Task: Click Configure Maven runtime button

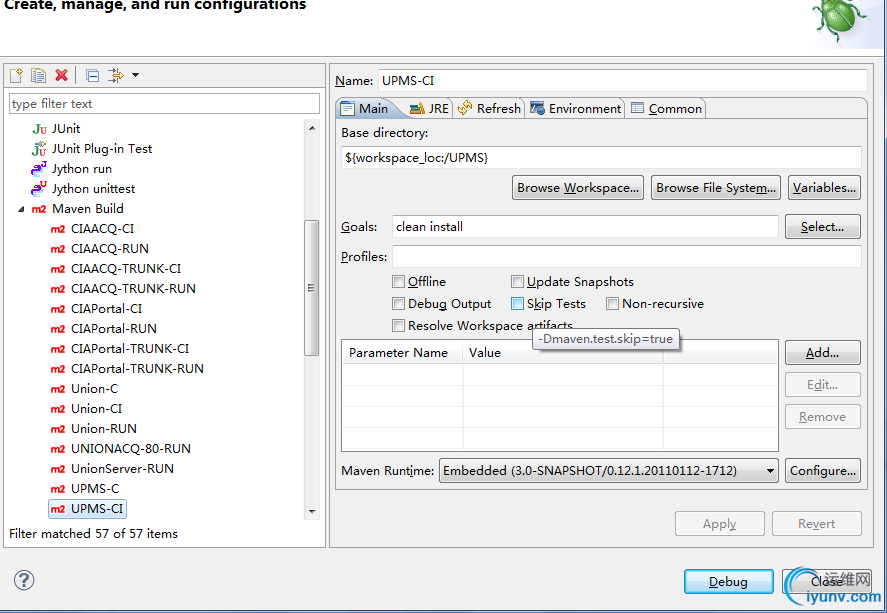Action: 823,470
